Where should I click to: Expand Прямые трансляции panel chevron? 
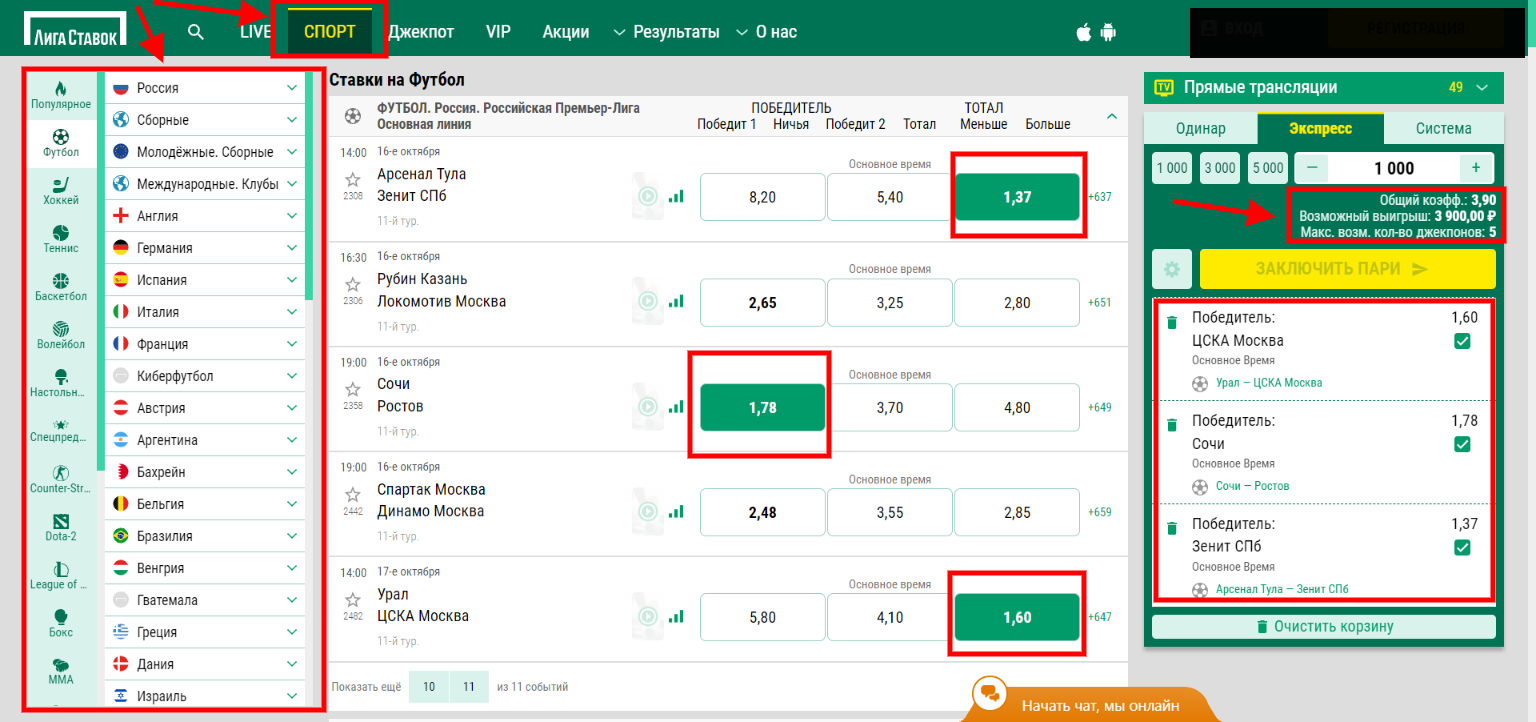[x=1482, y=87]
